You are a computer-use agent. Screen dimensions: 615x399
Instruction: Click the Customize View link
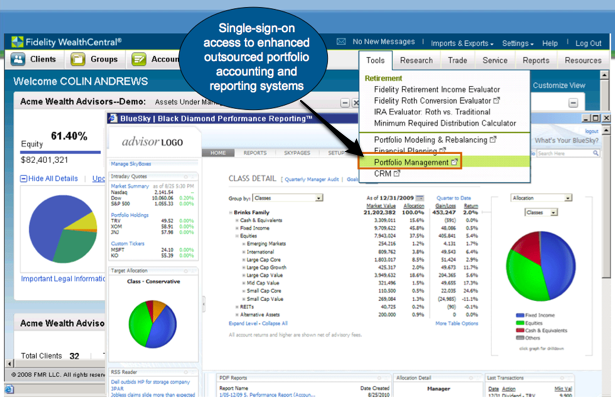tap(559, 85)
